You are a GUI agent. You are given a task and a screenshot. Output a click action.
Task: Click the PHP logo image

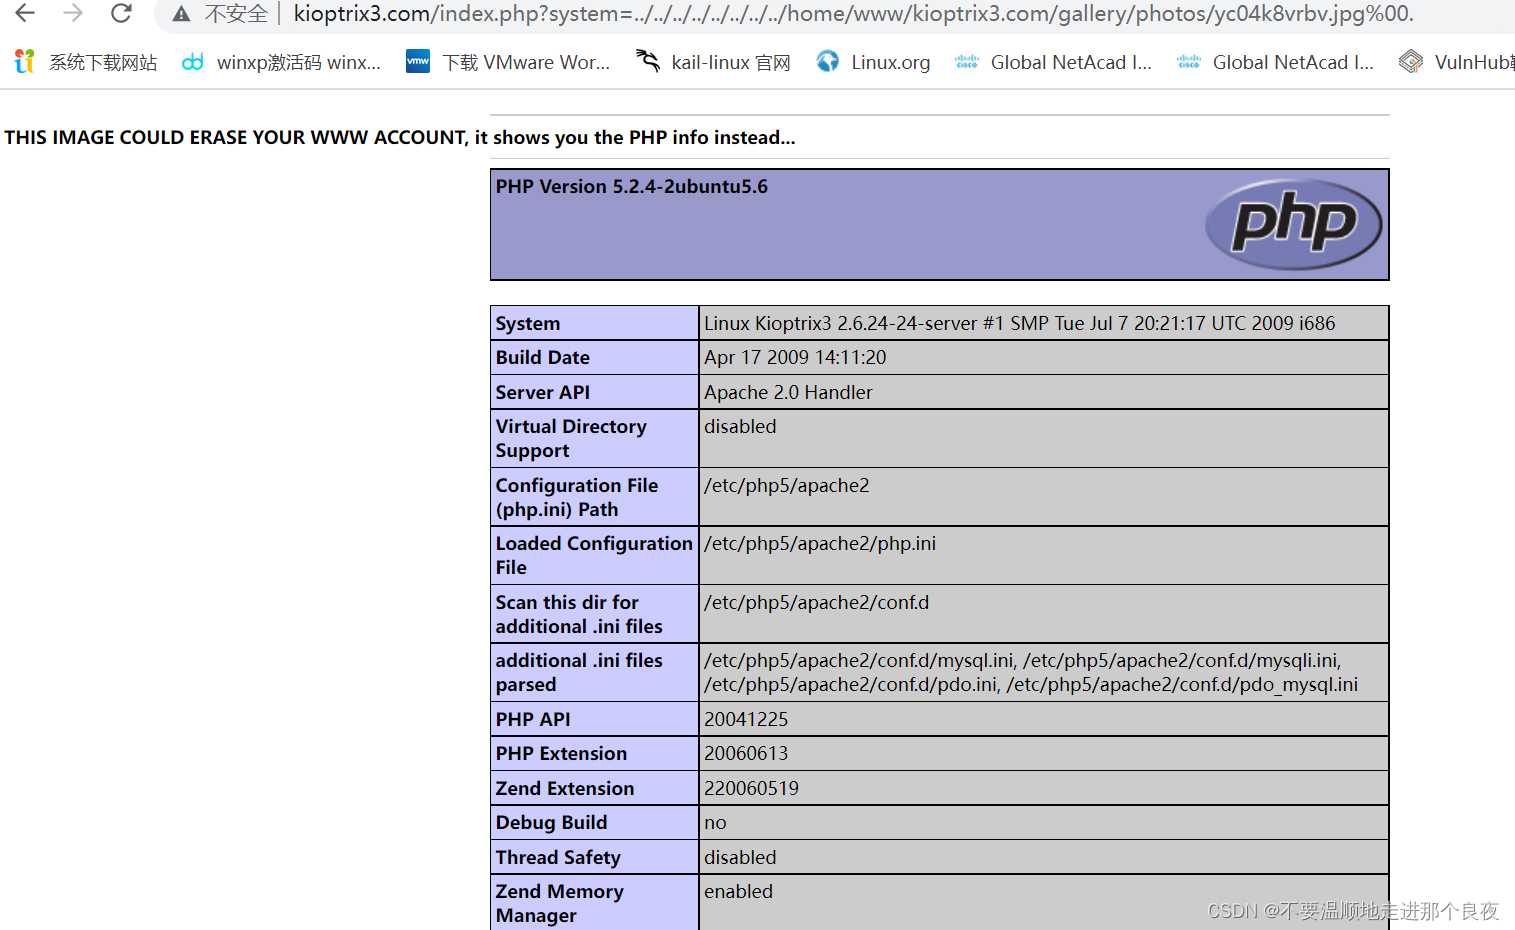point(1293,224)
